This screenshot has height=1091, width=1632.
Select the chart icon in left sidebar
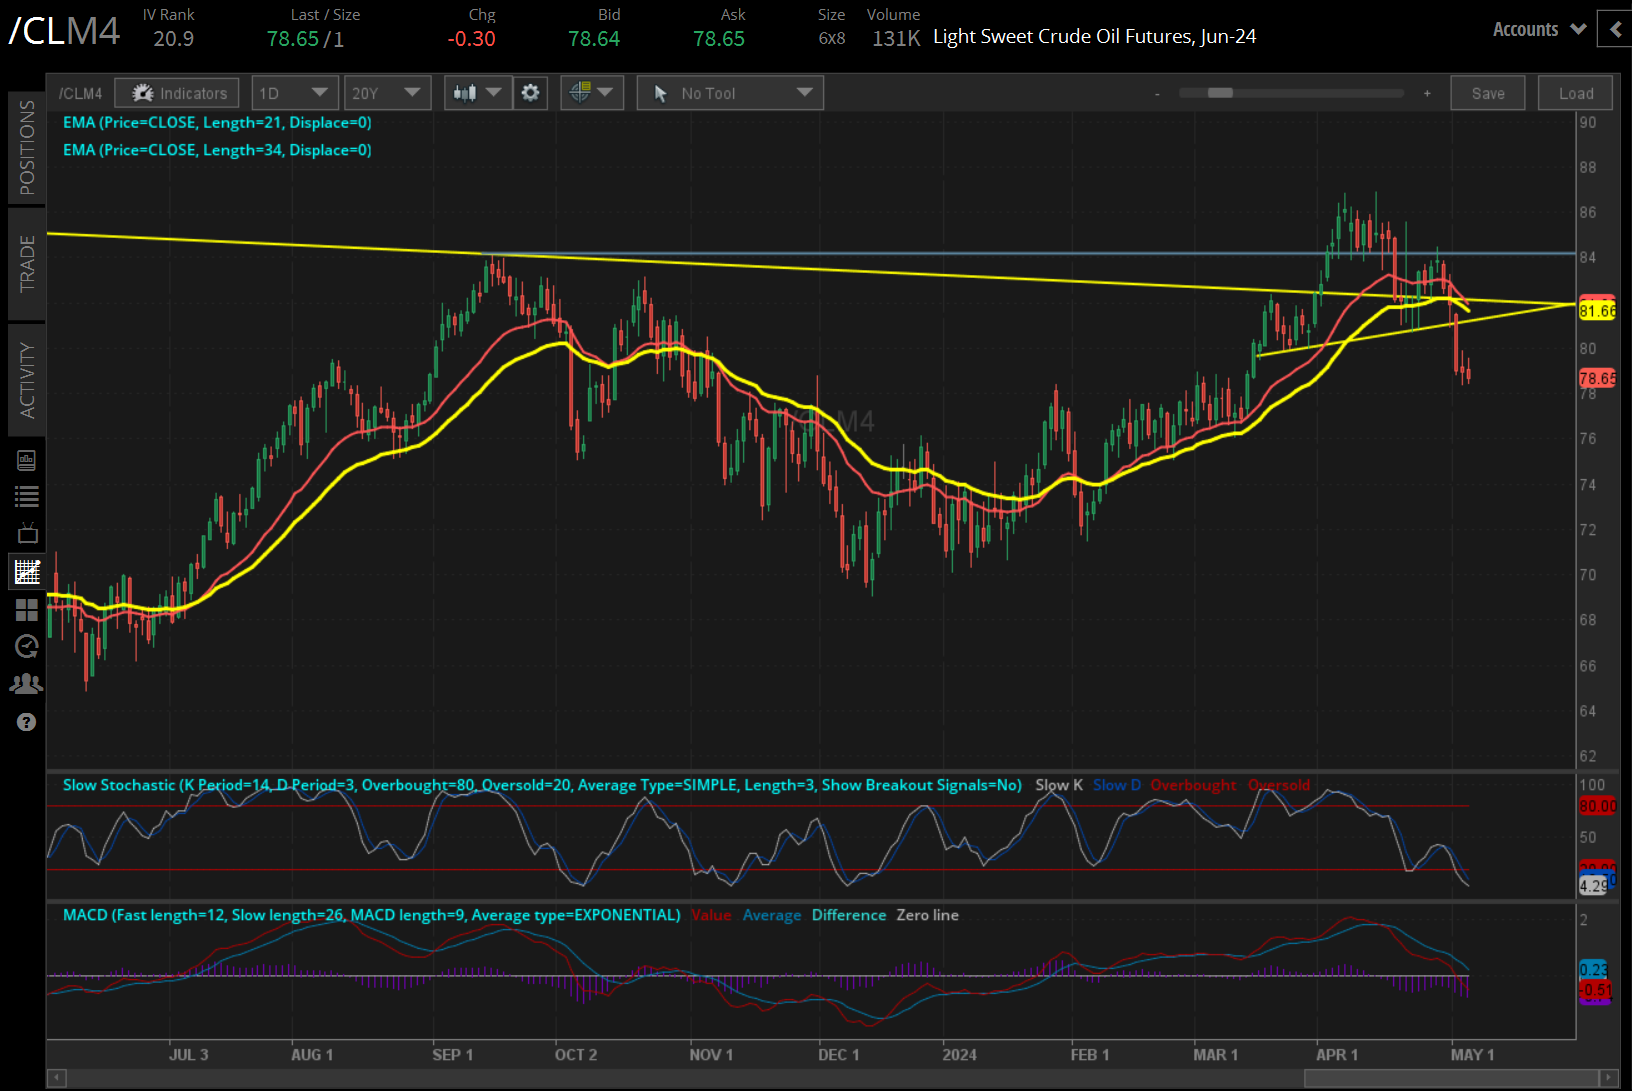27,571
